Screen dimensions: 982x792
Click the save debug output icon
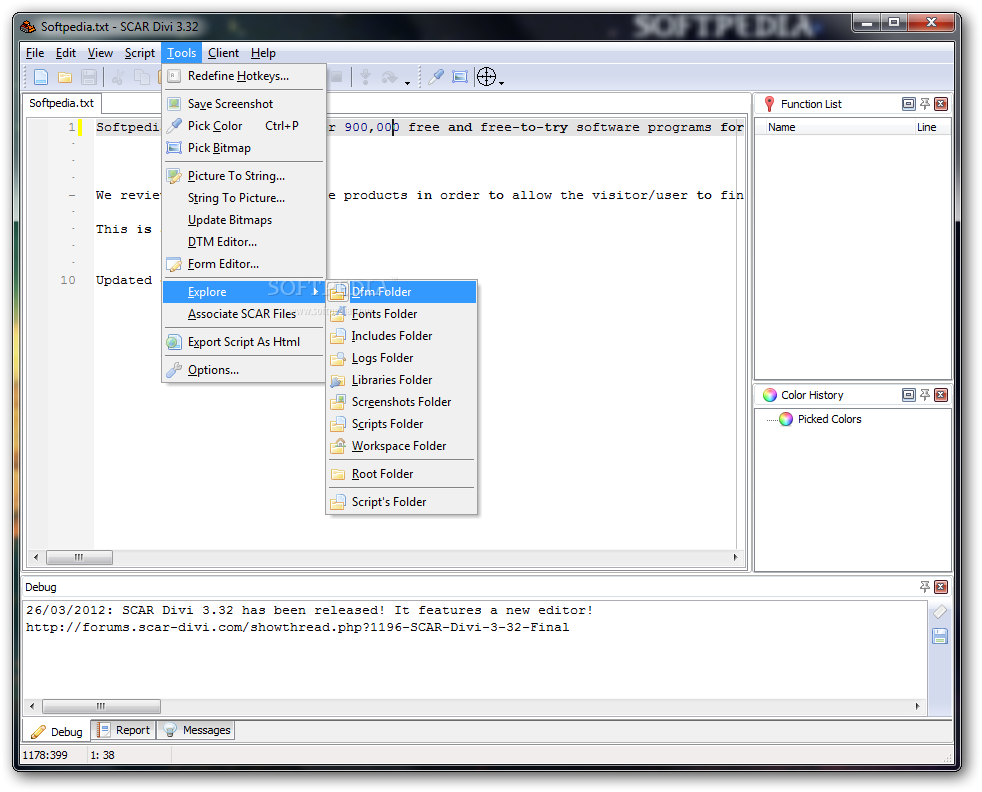[940, 636]
